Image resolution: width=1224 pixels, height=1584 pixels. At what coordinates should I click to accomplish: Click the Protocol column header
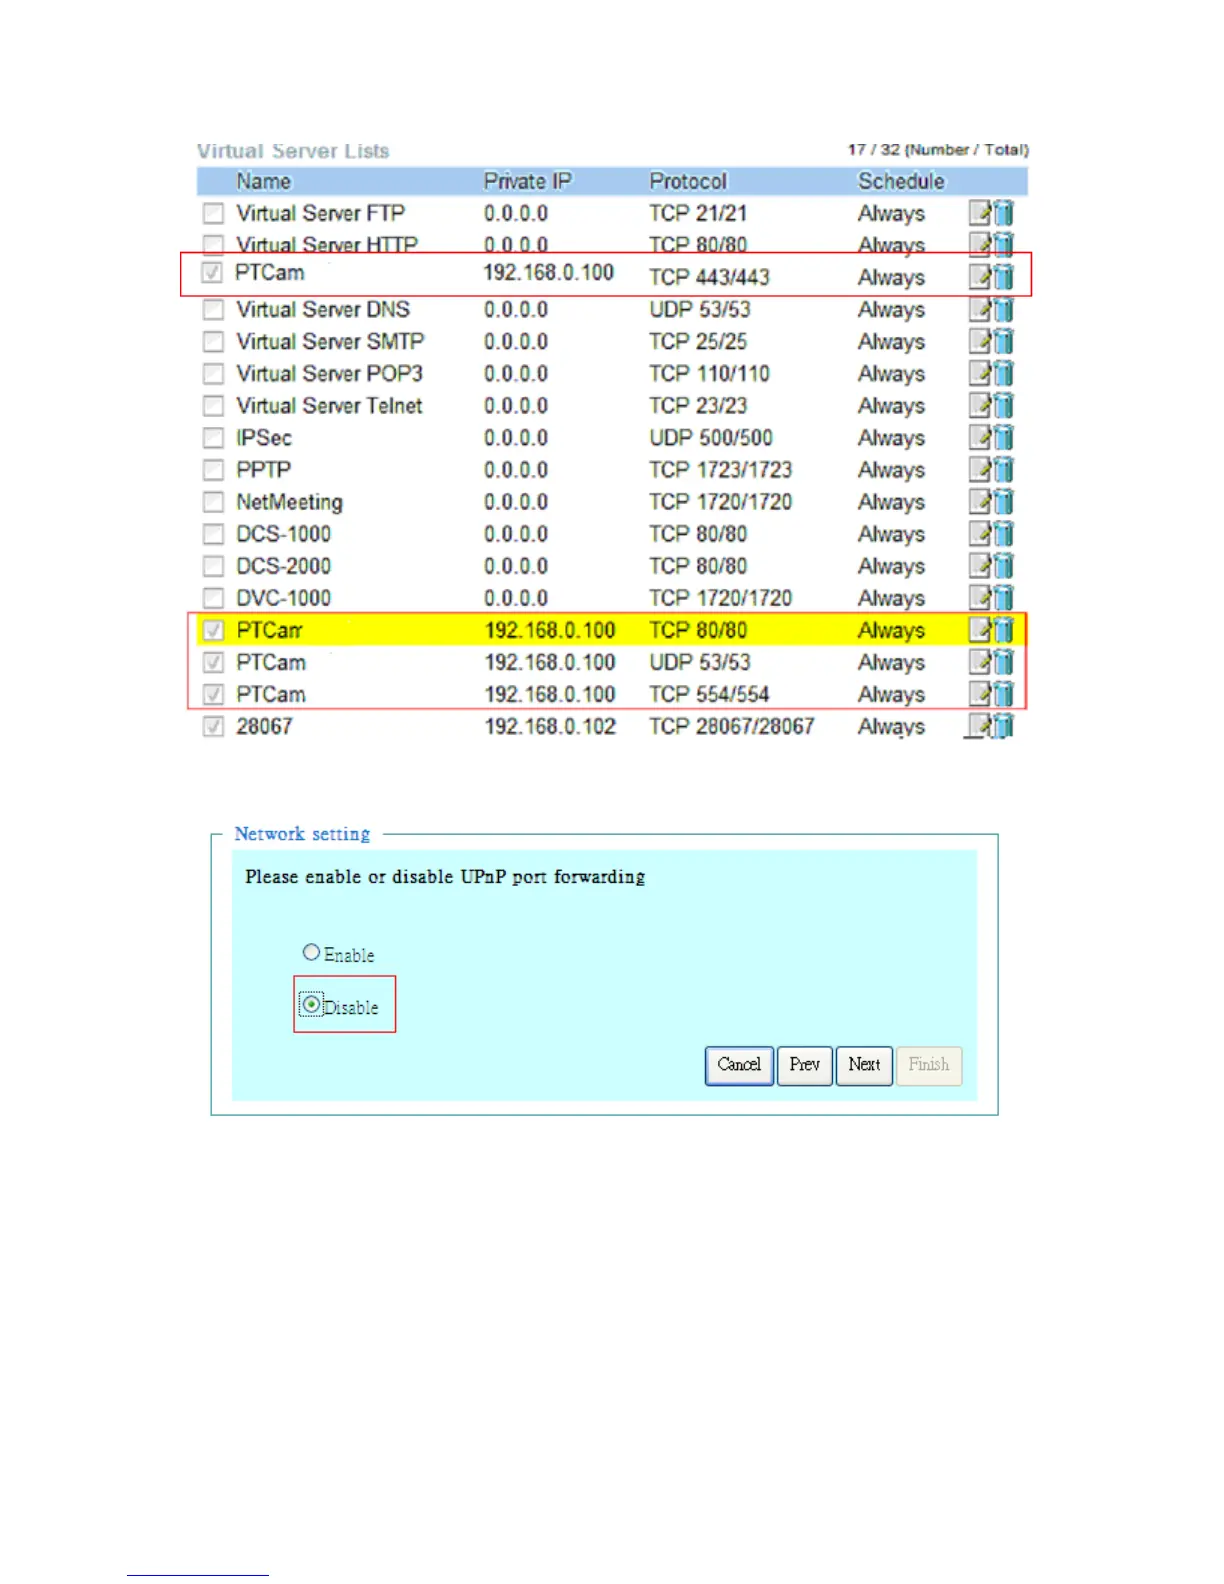pyautogui.click(x=688, y=181)
